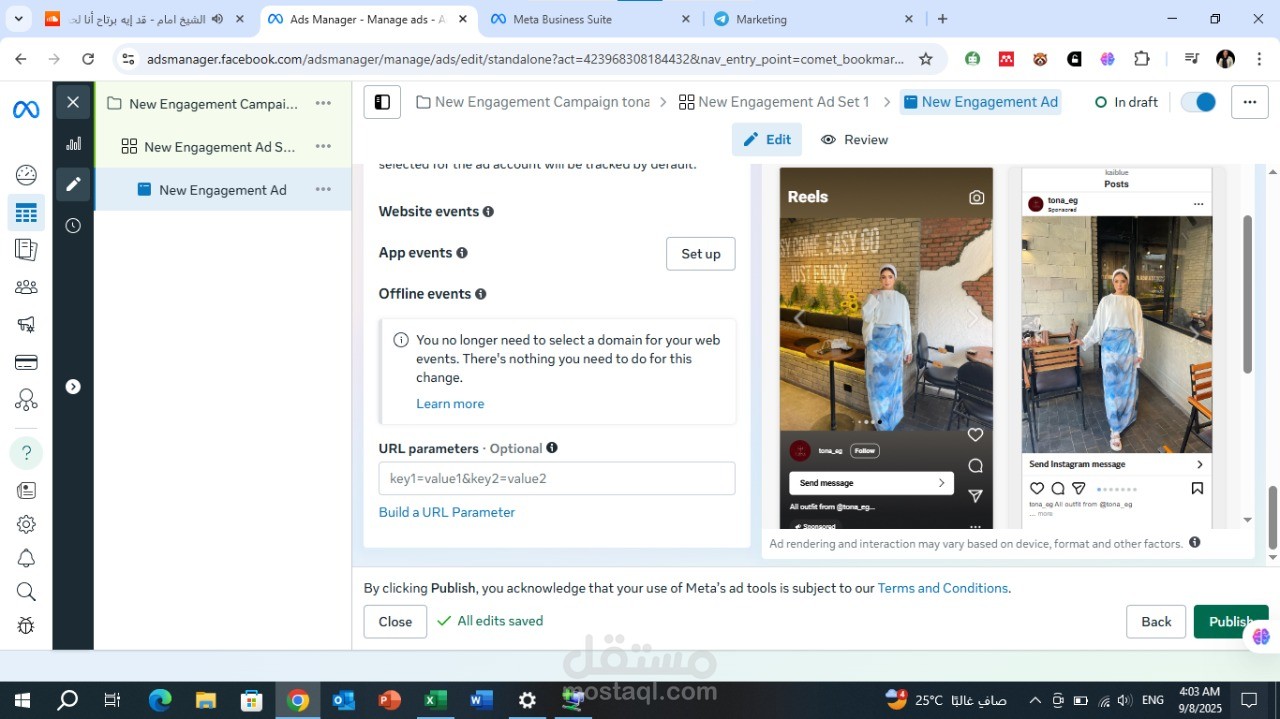Switch to the Edit tab
This screenshot has width=1280, height=719.
[x=767, y=140]
